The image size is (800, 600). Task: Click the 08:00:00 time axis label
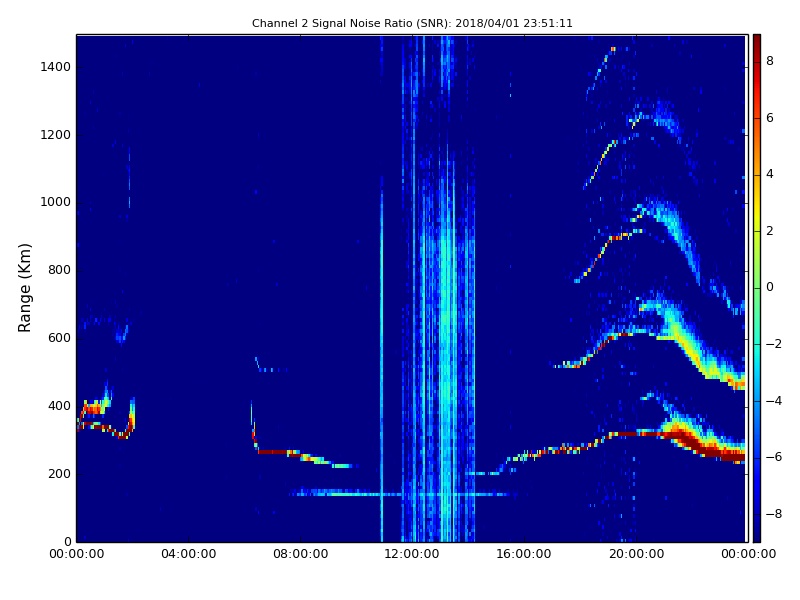301,554
